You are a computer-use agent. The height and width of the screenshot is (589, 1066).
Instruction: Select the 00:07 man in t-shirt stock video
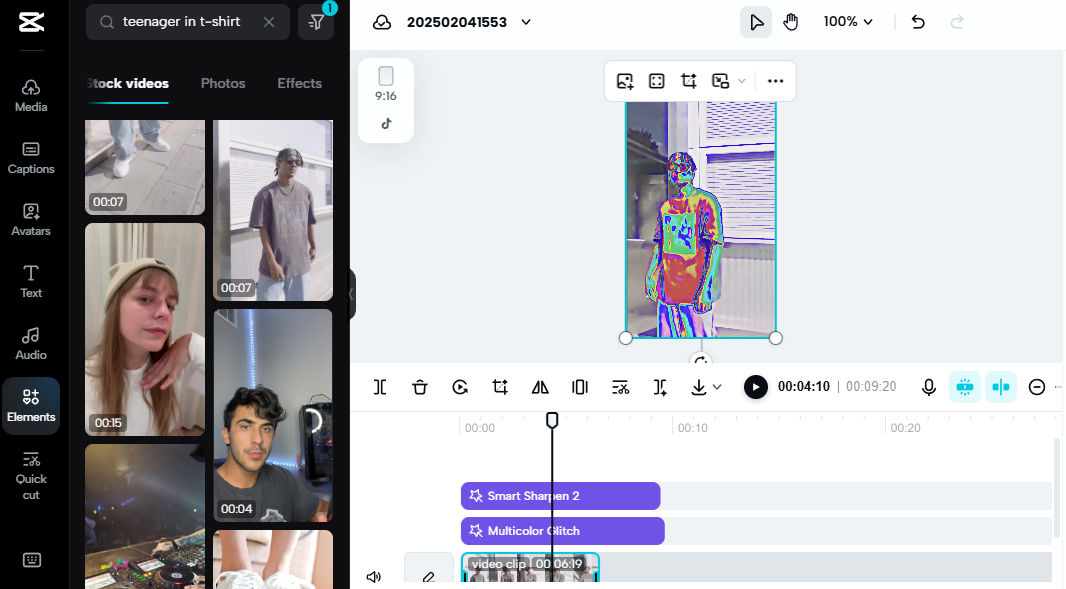pos(273,210)
